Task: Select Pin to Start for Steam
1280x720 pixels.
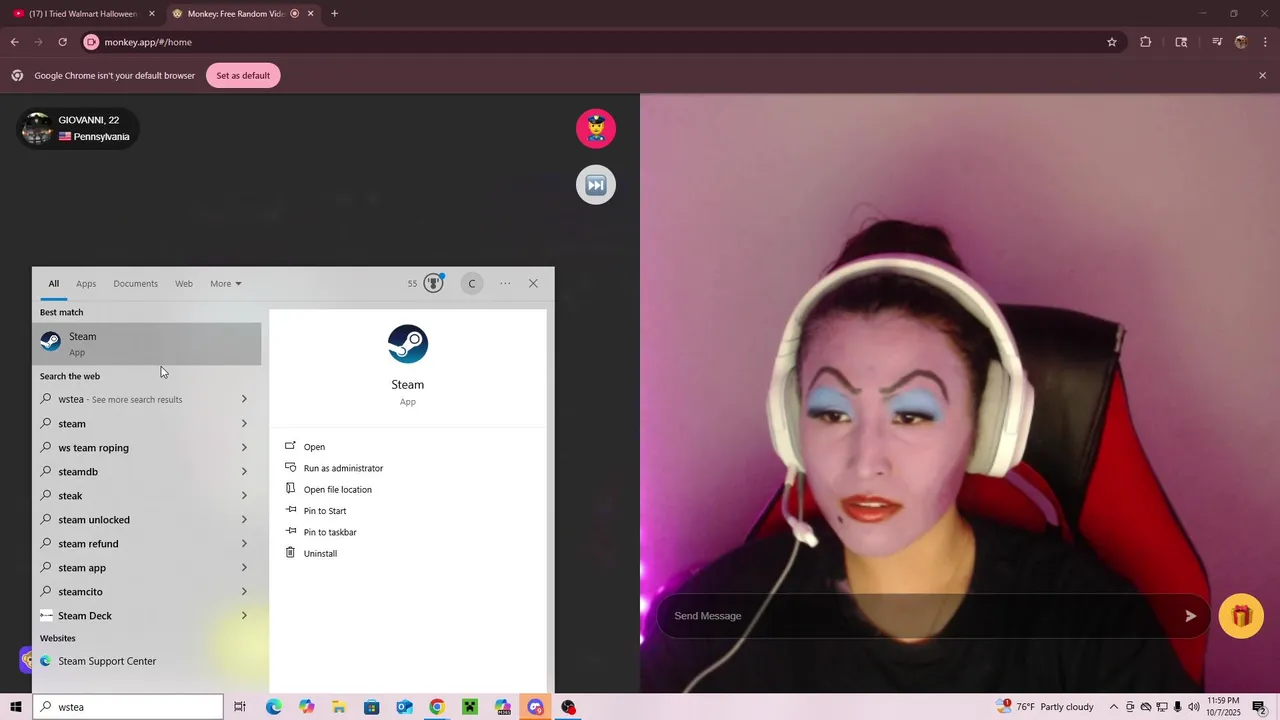Action: coord(324,511)
